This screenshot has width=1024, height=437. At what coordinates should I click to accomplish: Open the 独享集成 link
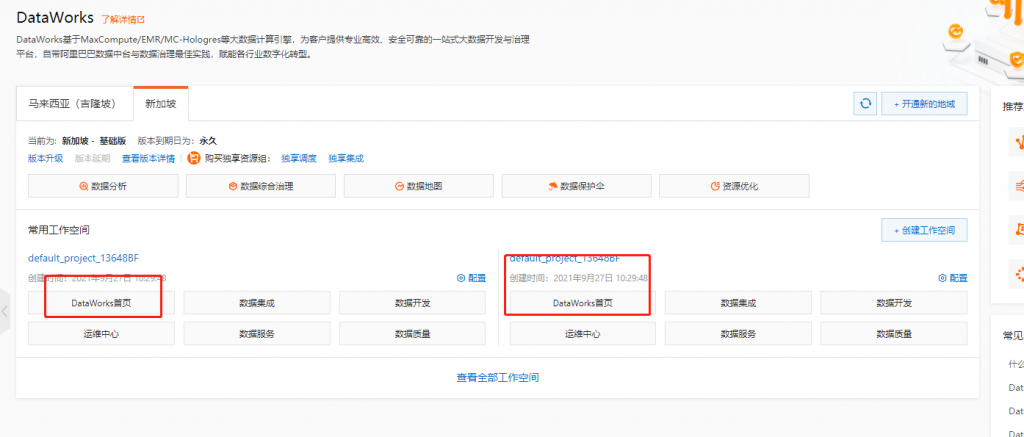click(345, 158)
